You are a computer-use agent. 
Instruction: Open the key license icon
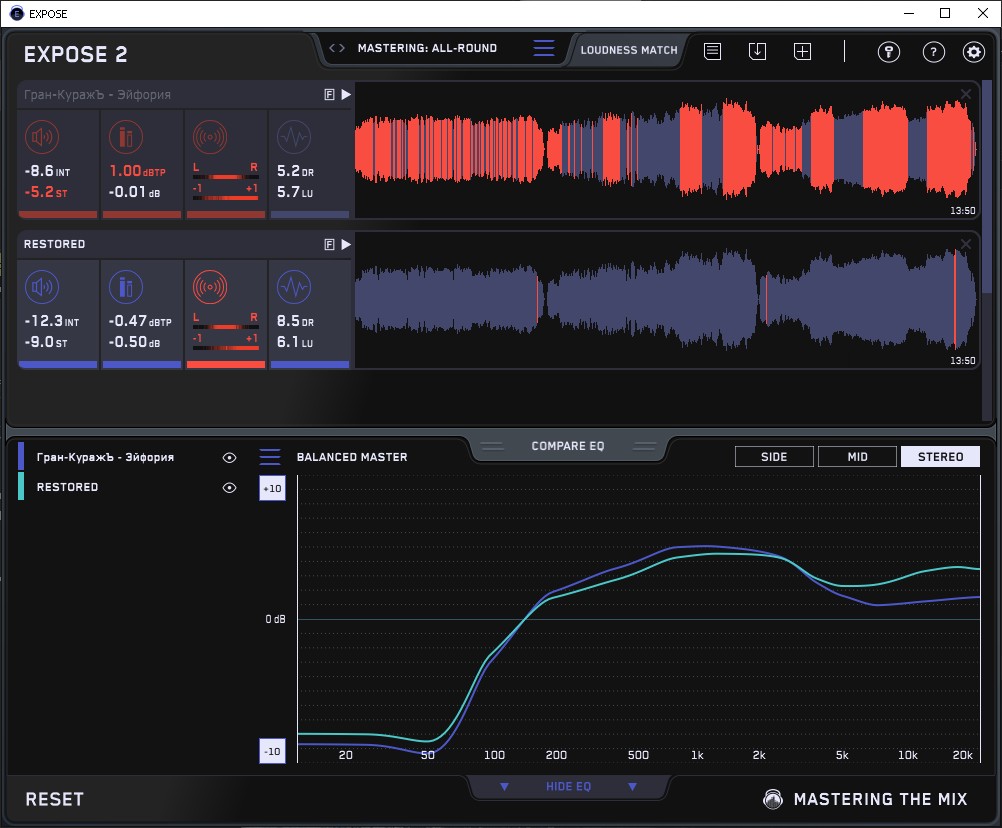point(889,52)
